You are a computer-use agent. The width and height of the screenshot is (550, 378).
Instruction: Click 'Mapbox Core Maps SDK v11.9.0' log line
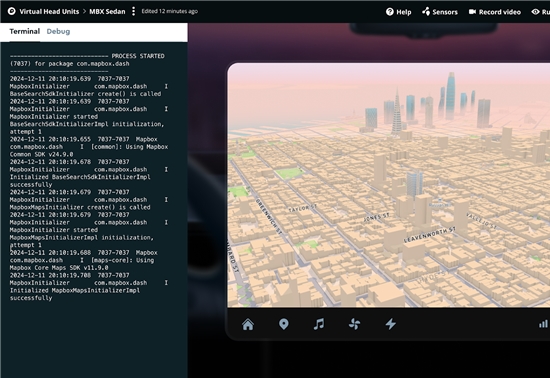tap(59, 268)
